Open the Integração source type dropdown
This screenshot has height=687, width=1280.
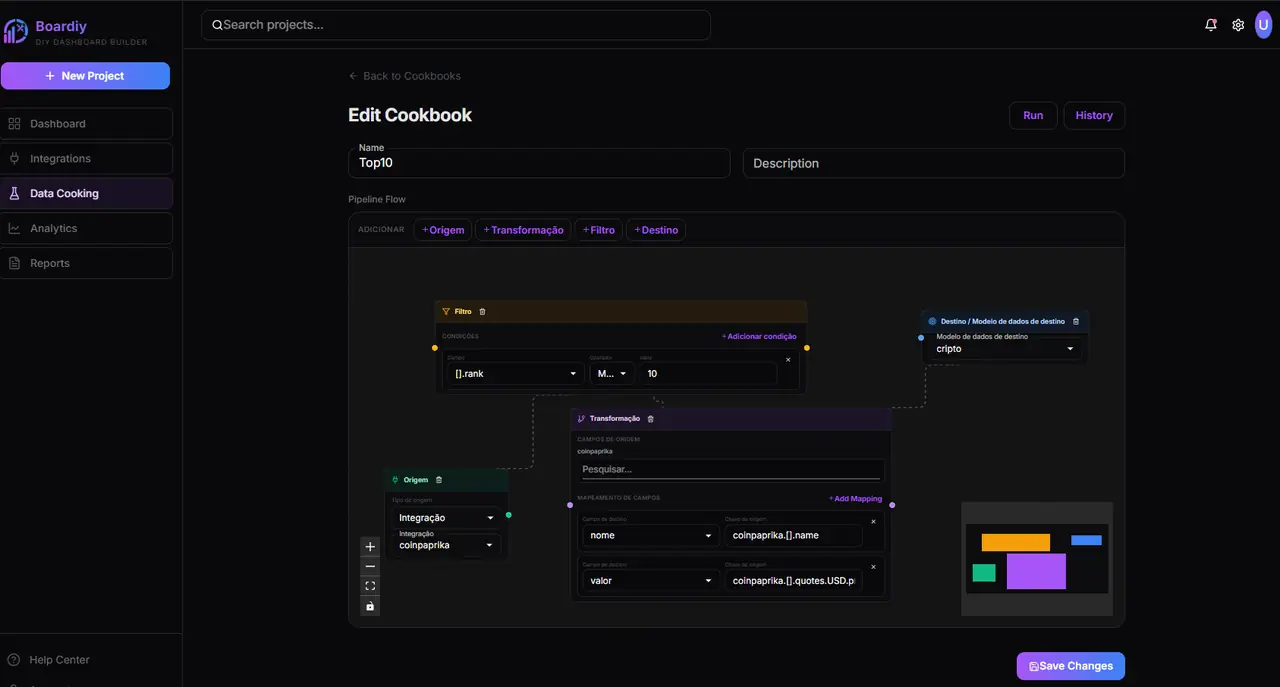point(446,518)
